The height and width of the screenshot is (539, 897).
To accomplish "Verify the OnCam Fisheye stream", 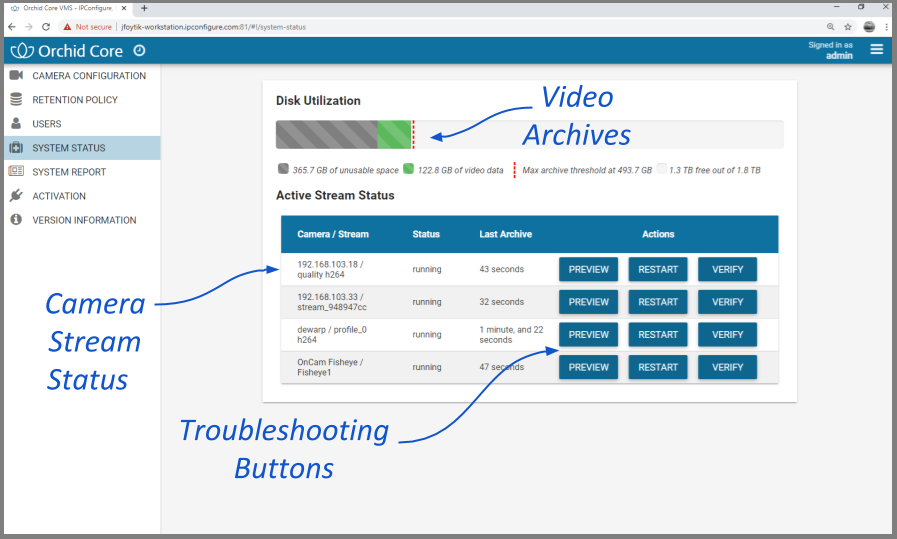I will click(x=727, y=367).
